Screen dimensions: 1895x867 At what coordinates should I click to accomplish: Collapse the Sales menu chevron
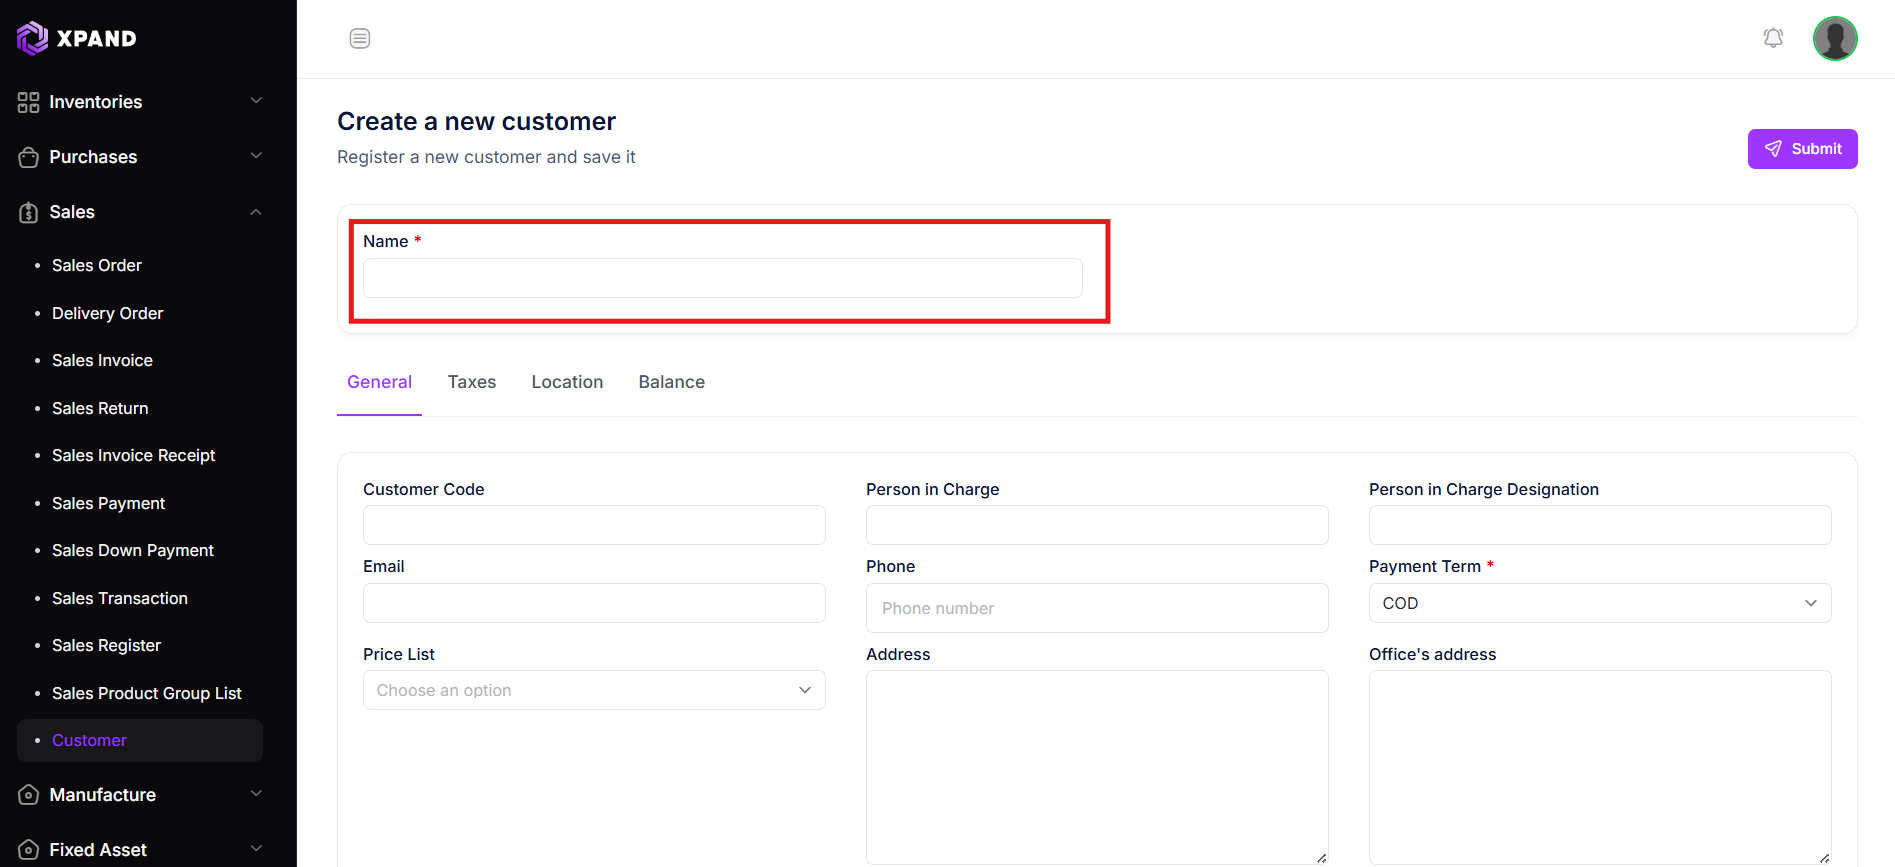256,212
